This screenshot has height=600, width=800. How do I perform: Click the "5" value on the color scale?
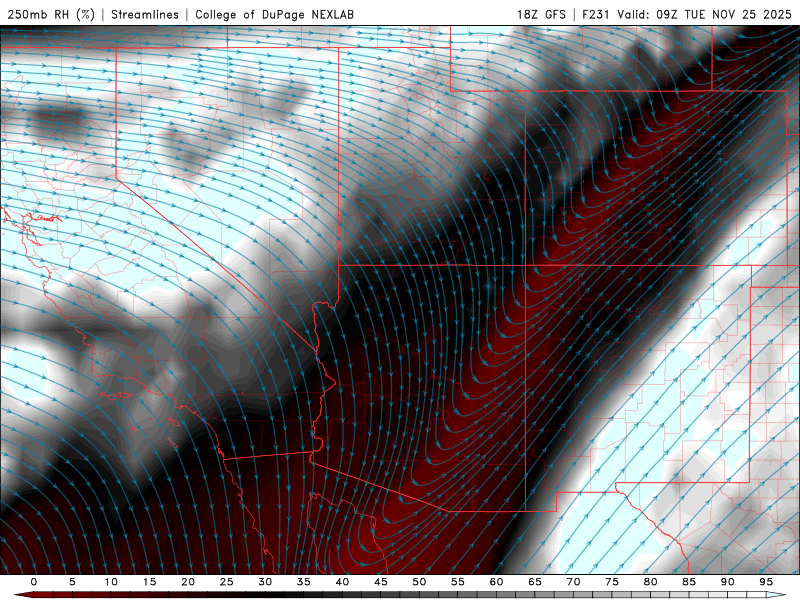click(72, 582)
